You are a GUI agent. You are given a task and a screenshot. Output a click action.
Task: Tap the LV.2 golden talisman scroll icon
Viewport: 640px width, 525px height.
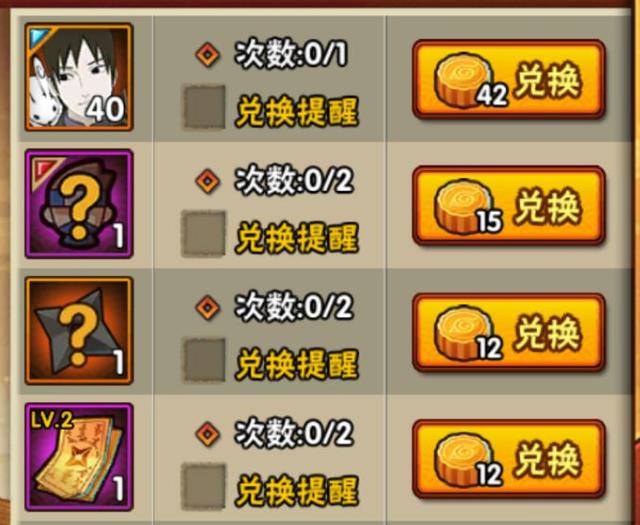79,457
